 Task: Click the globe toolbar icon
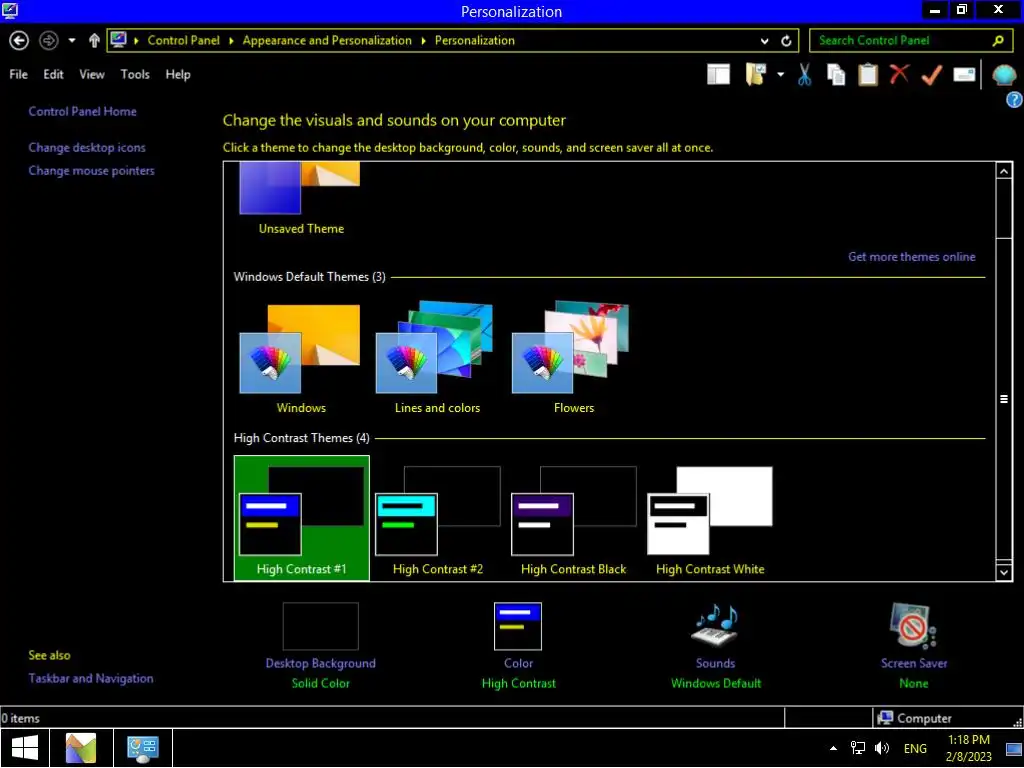pos(1004,74)
